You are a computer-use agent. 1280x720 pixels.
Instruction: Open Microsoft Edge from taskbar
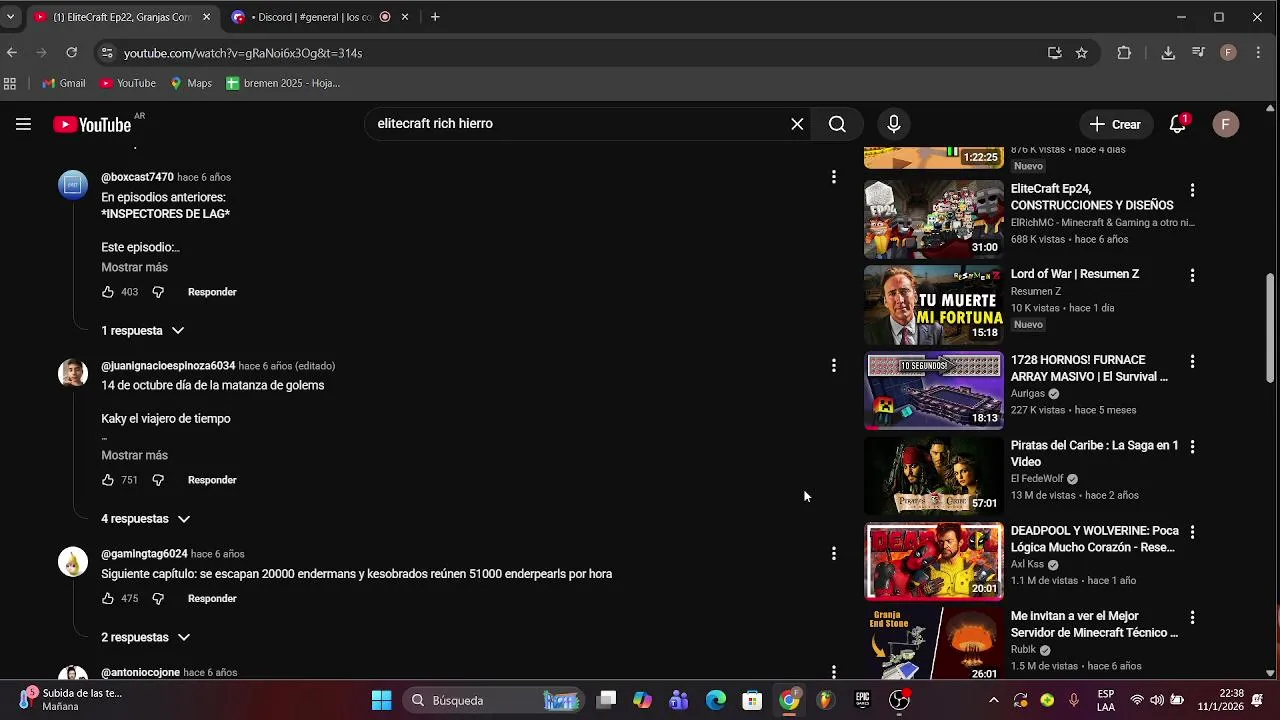click(716, 700)
